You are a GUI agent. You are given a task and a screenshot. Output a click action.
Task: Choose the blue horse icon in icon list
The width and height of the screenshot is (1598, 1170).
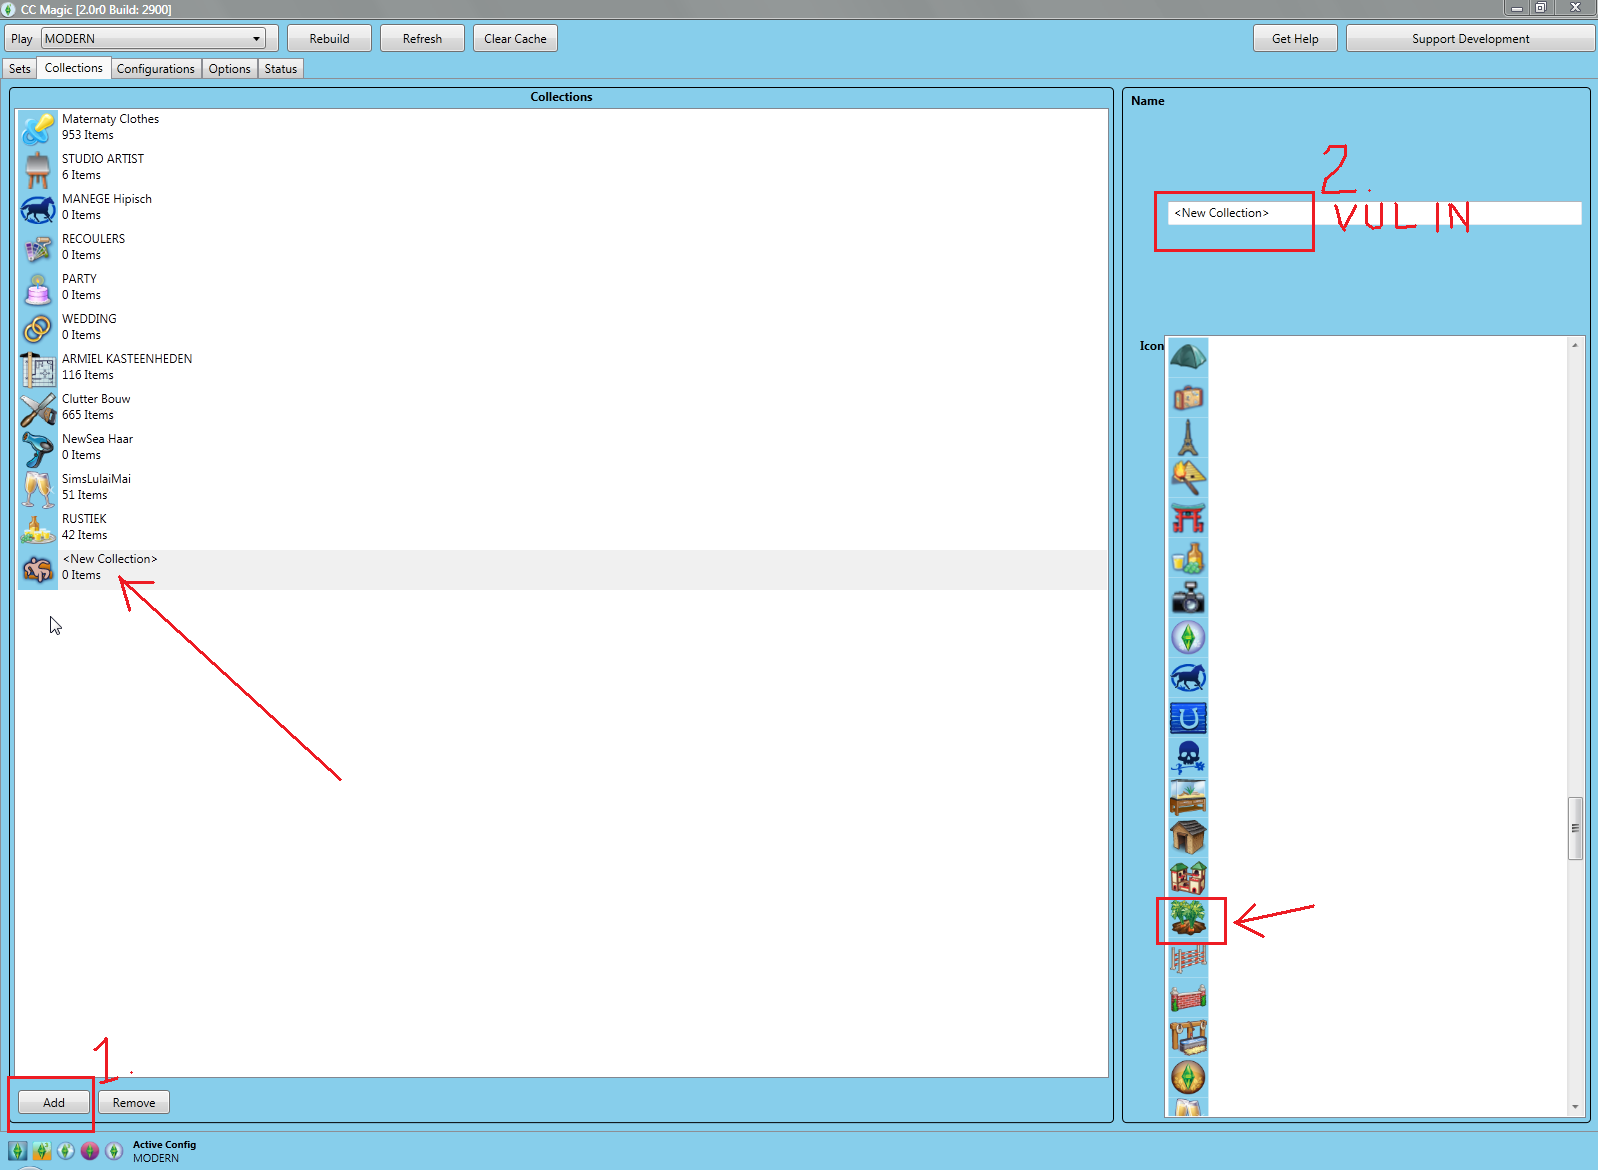[1188, 677]
